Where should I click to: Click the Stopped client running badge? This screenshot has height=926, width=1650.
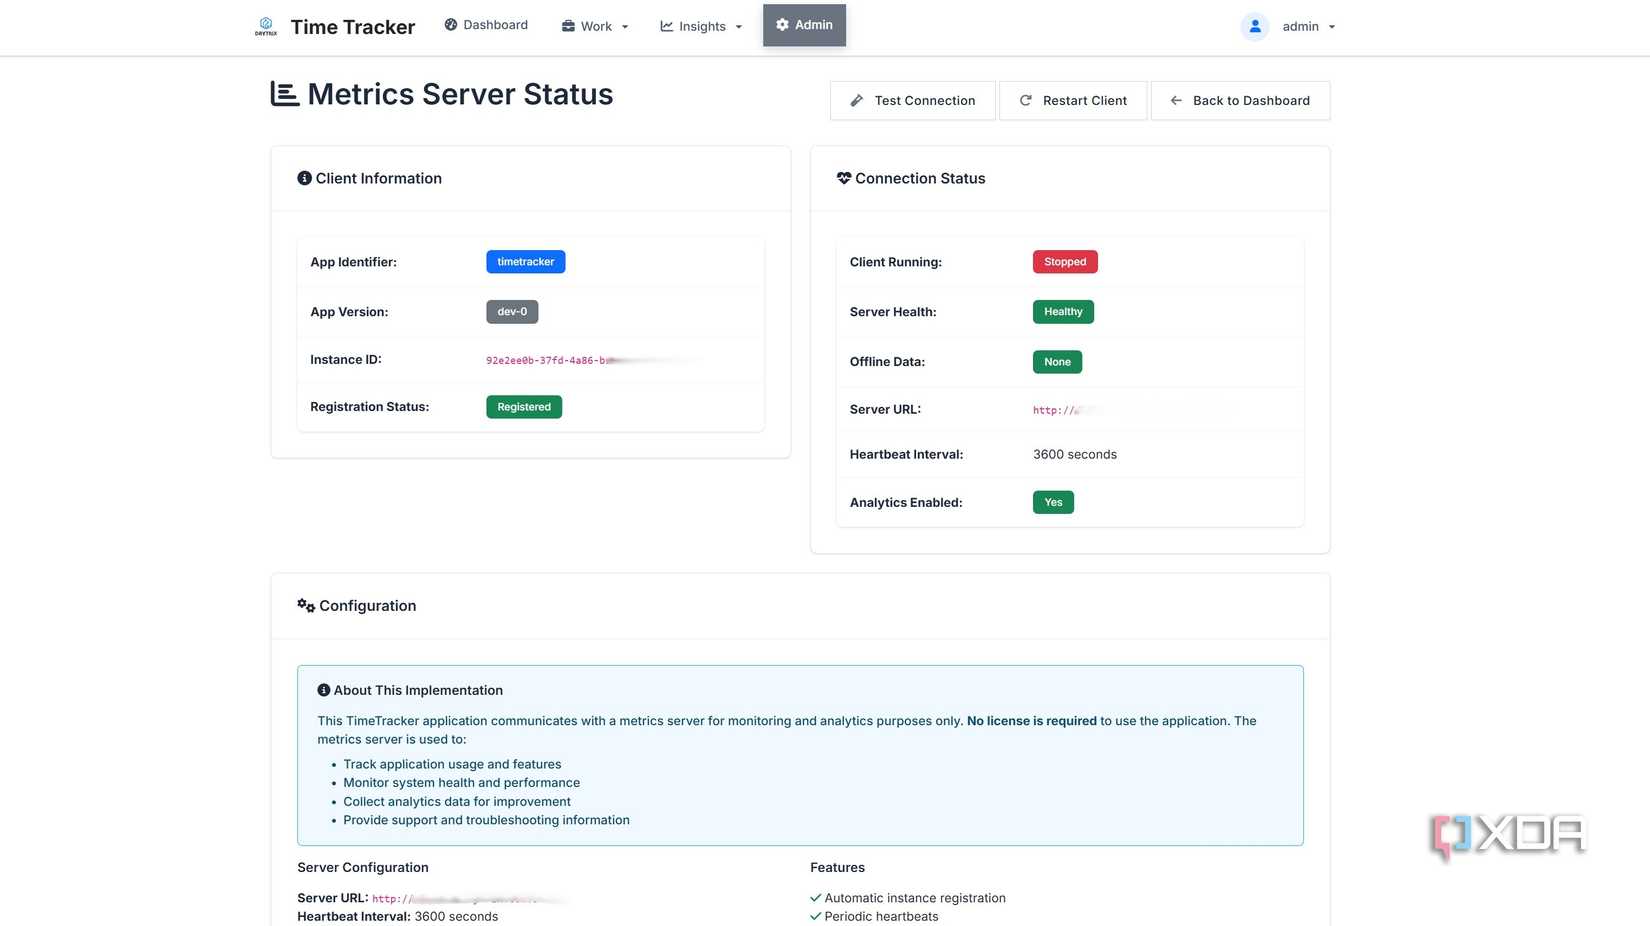(1065, 262)
